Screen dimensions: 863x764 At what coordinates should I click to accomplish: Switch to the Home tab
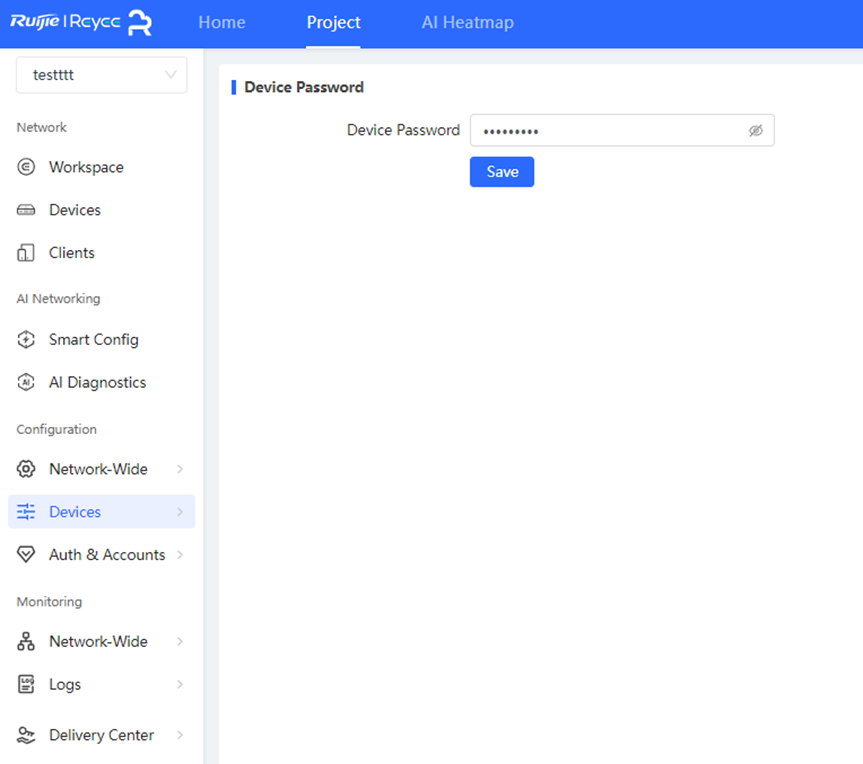click(x=222, y=23)
